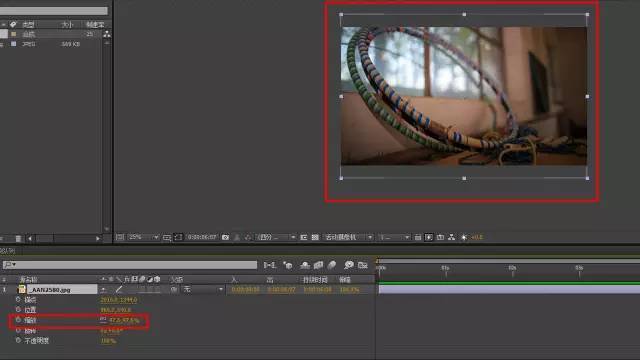The height and width of the screenshot is (360, 640).
Task: Toggle the opacity stopwatch keyframe toggle
Action: click(18, 340)
